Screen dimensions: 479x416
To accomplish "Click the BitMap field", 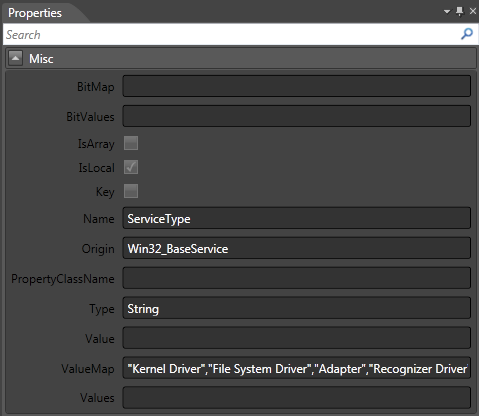I will coord(297,86).
